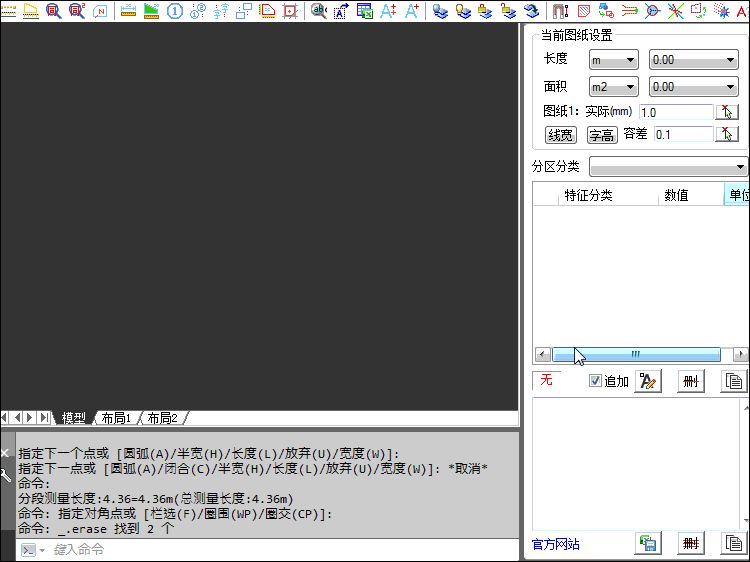Viewport: 750px width, 562px height.
Task: Toggle the 追加 checkbox
Action: pyautogui.click(x=595, y=381)
